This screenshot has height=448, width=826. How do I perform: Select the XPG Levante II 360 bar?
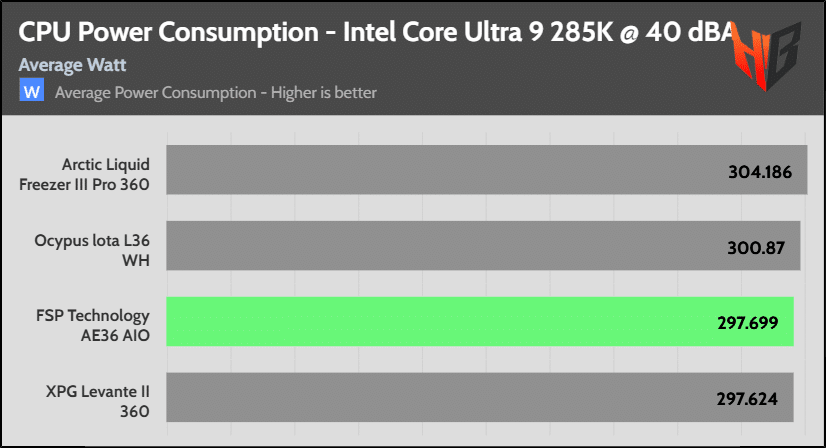click(x=480, y=397)
